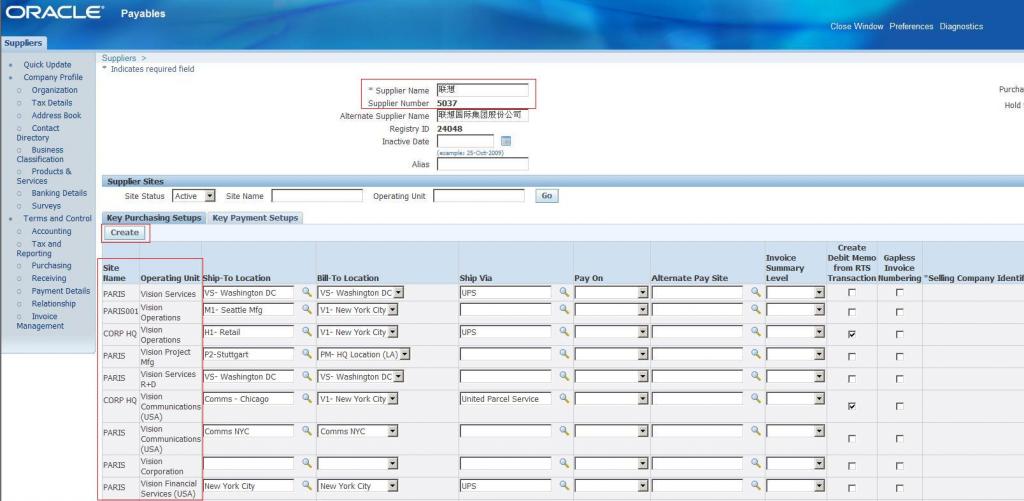Select the Suppliers top tab
Viewport: 1024px width, 501px height.
pos(23,43)
